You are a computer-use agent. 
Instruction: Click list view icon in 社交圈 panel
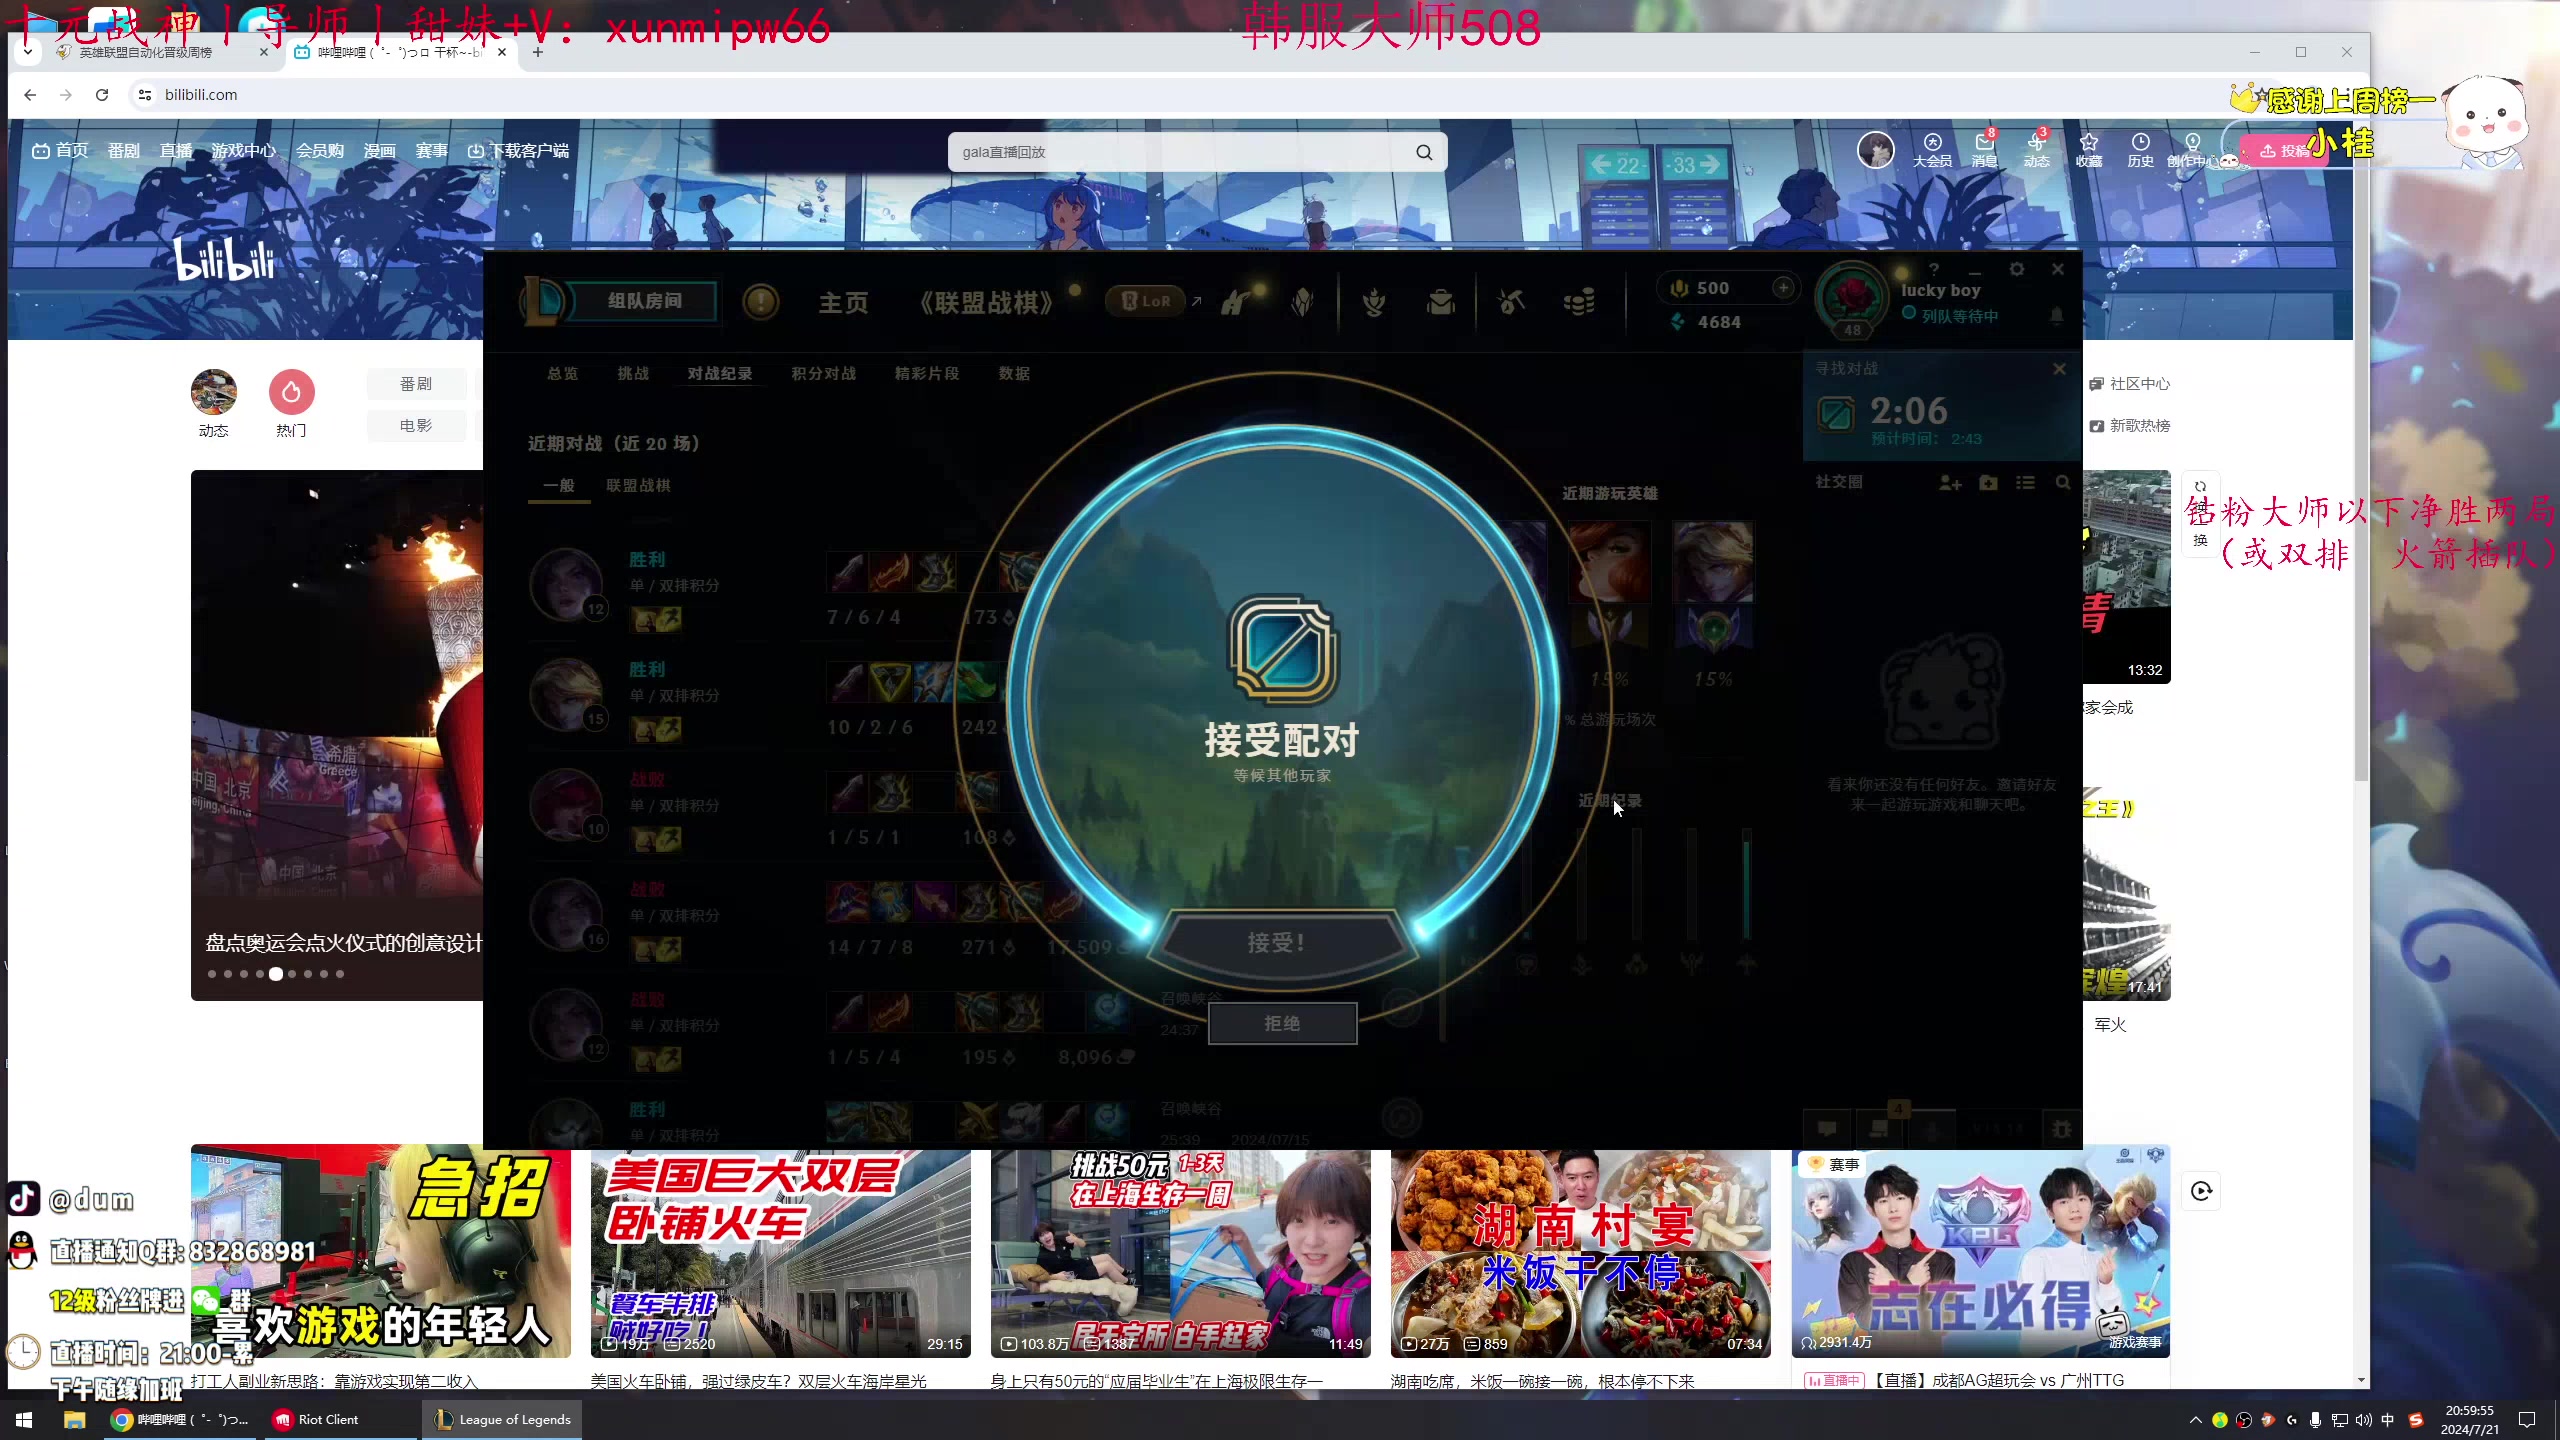2025,483
